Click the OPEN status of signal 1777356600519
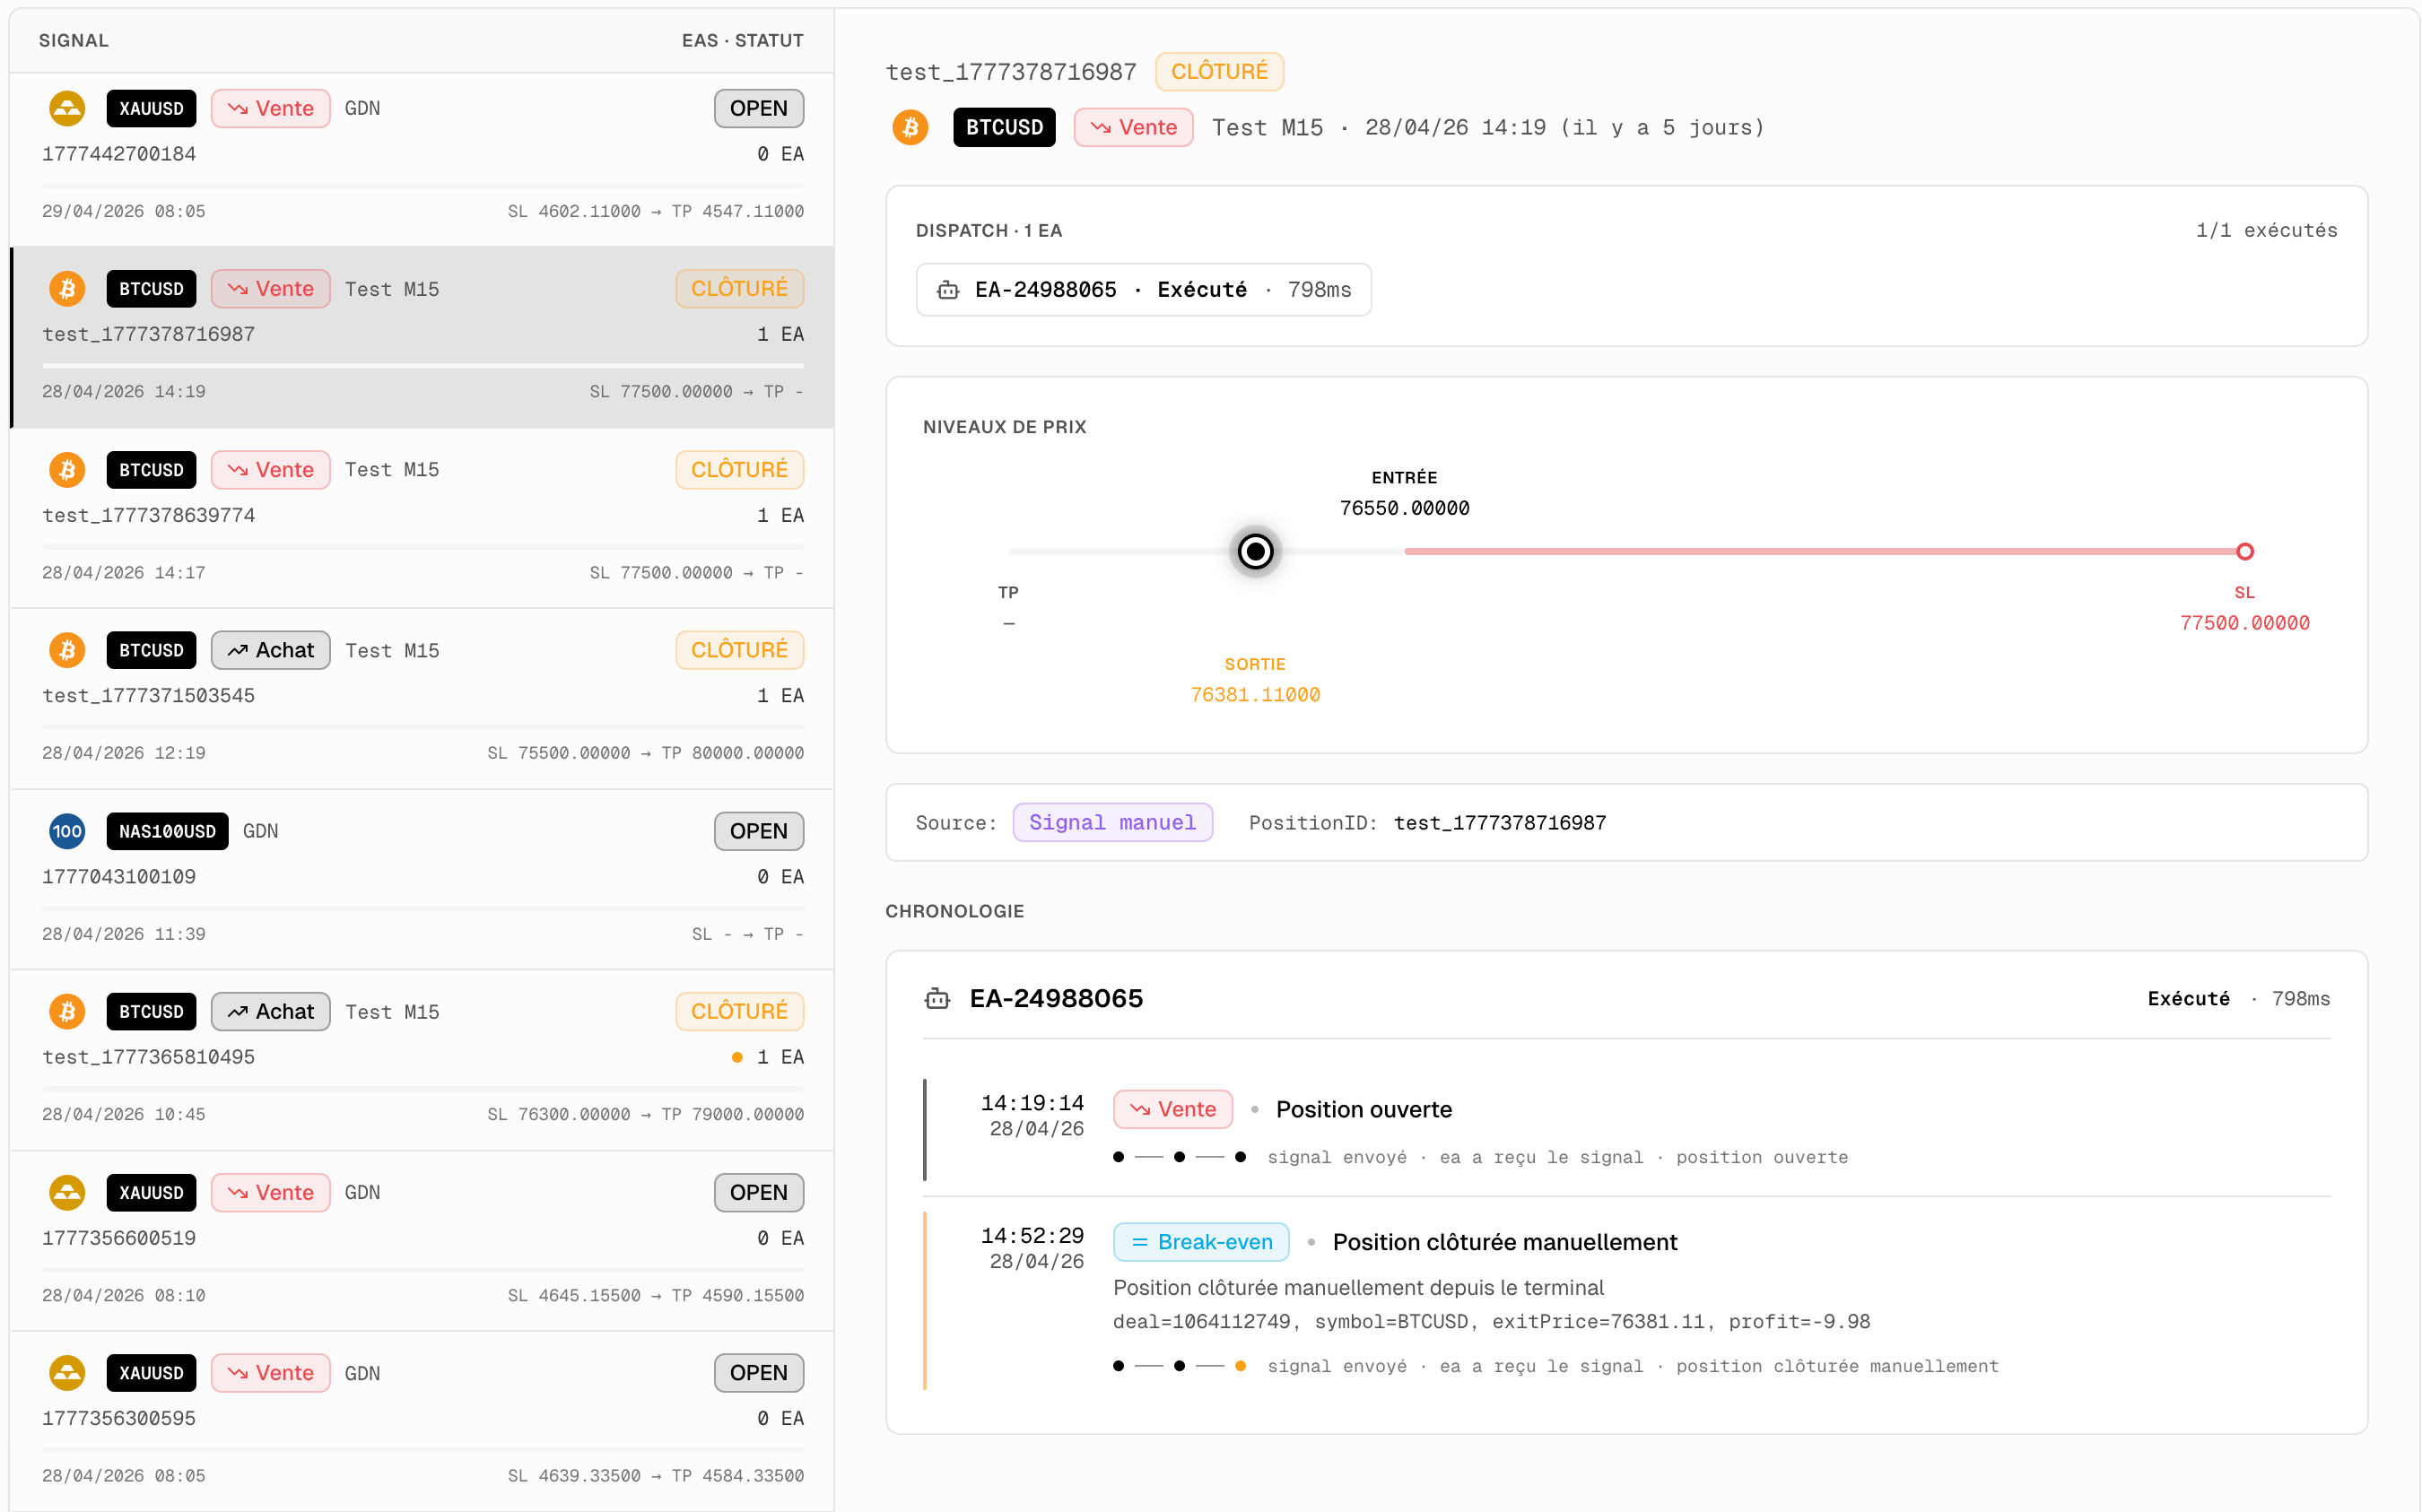The image size is (2422, 1512). [x=759, y=1192]
